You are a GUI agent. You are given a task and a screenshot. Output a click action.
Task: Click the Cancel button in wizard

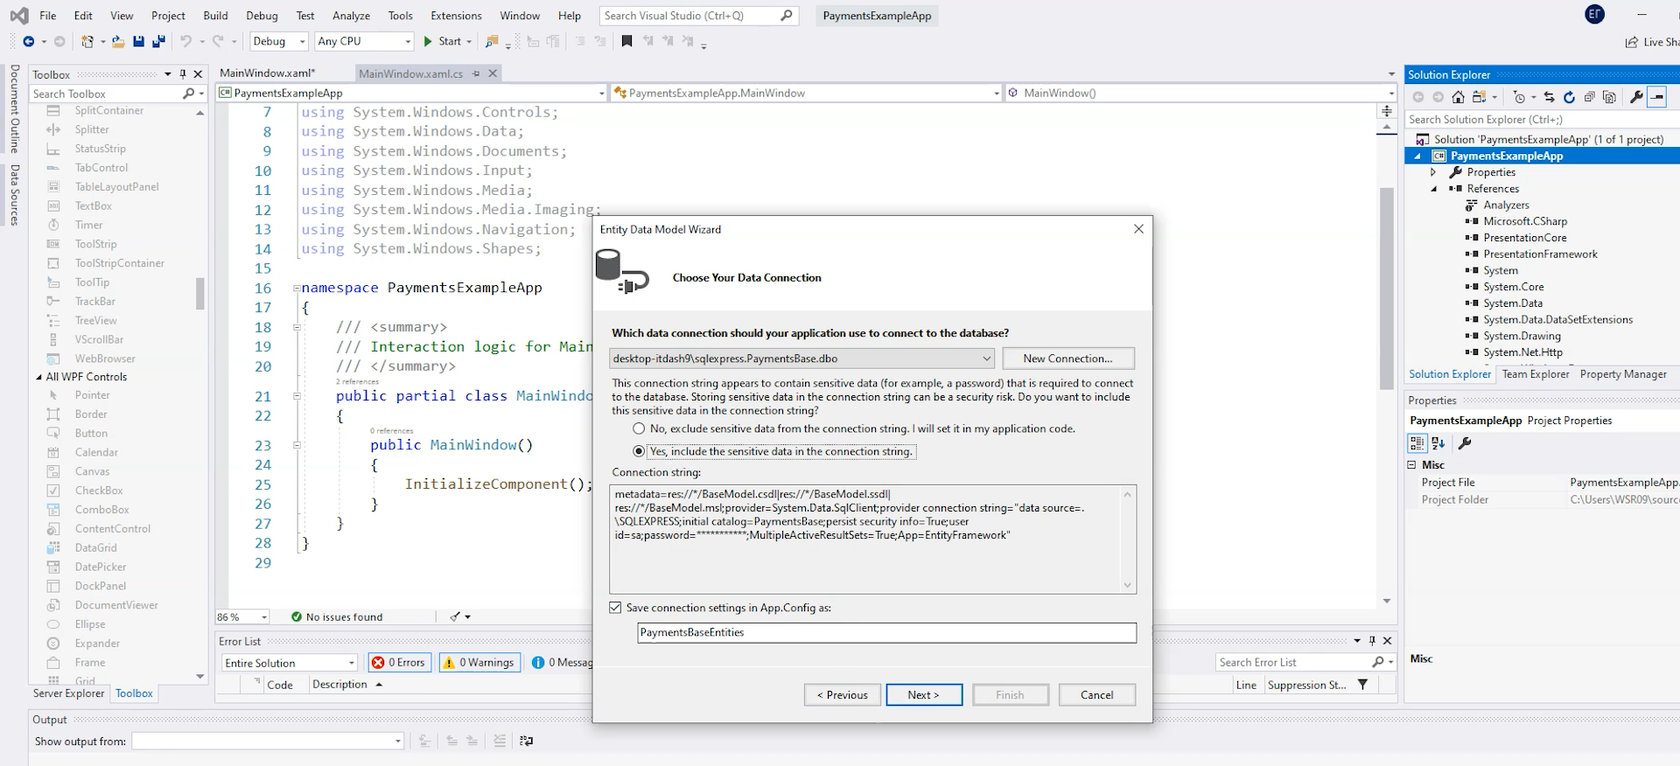click(1096, 695)
